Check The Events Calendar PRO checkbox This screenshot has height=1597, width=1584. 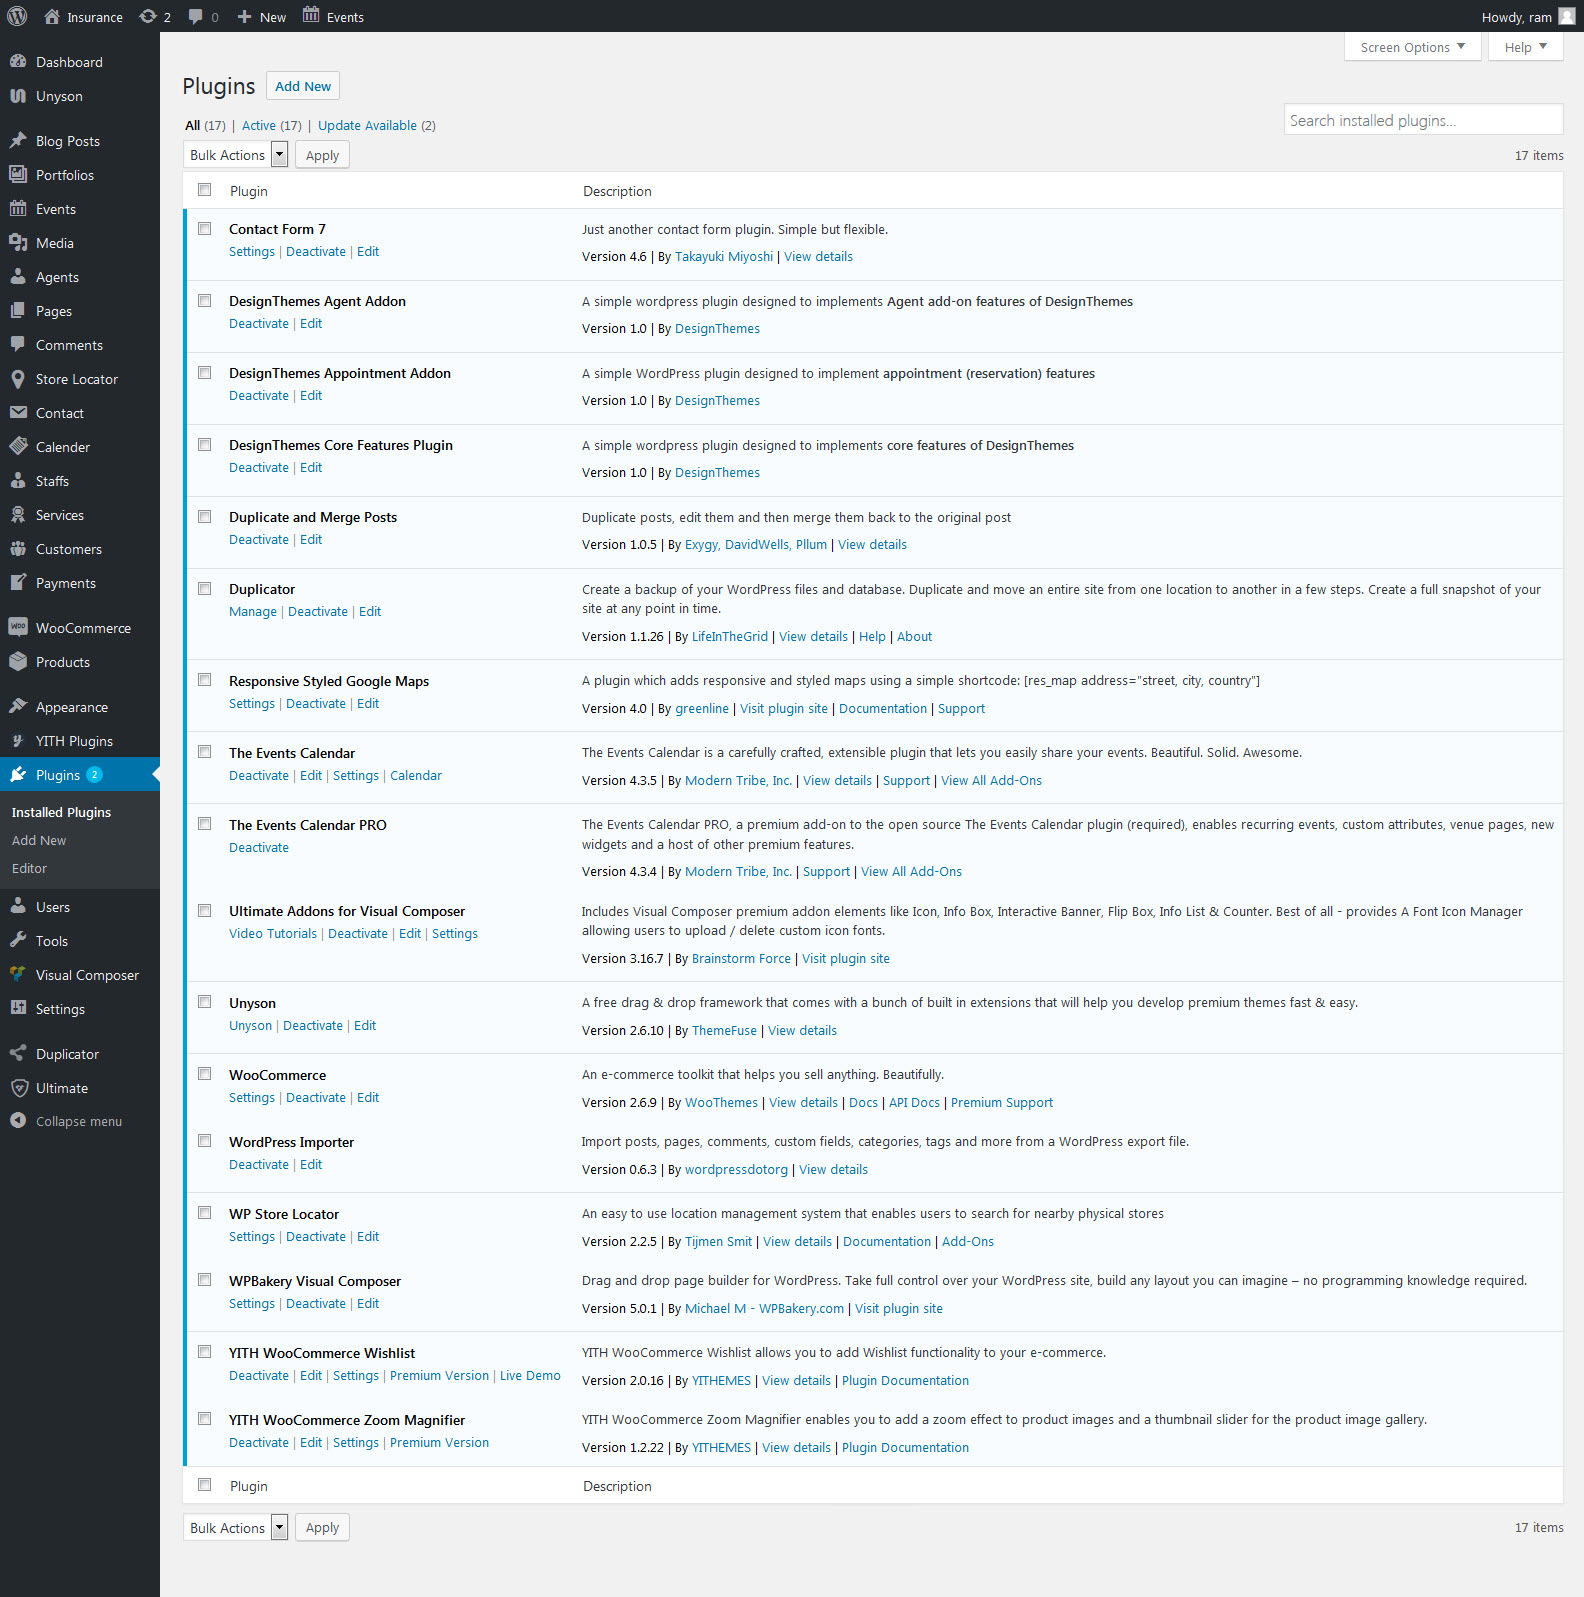click(x=205, y=824)
